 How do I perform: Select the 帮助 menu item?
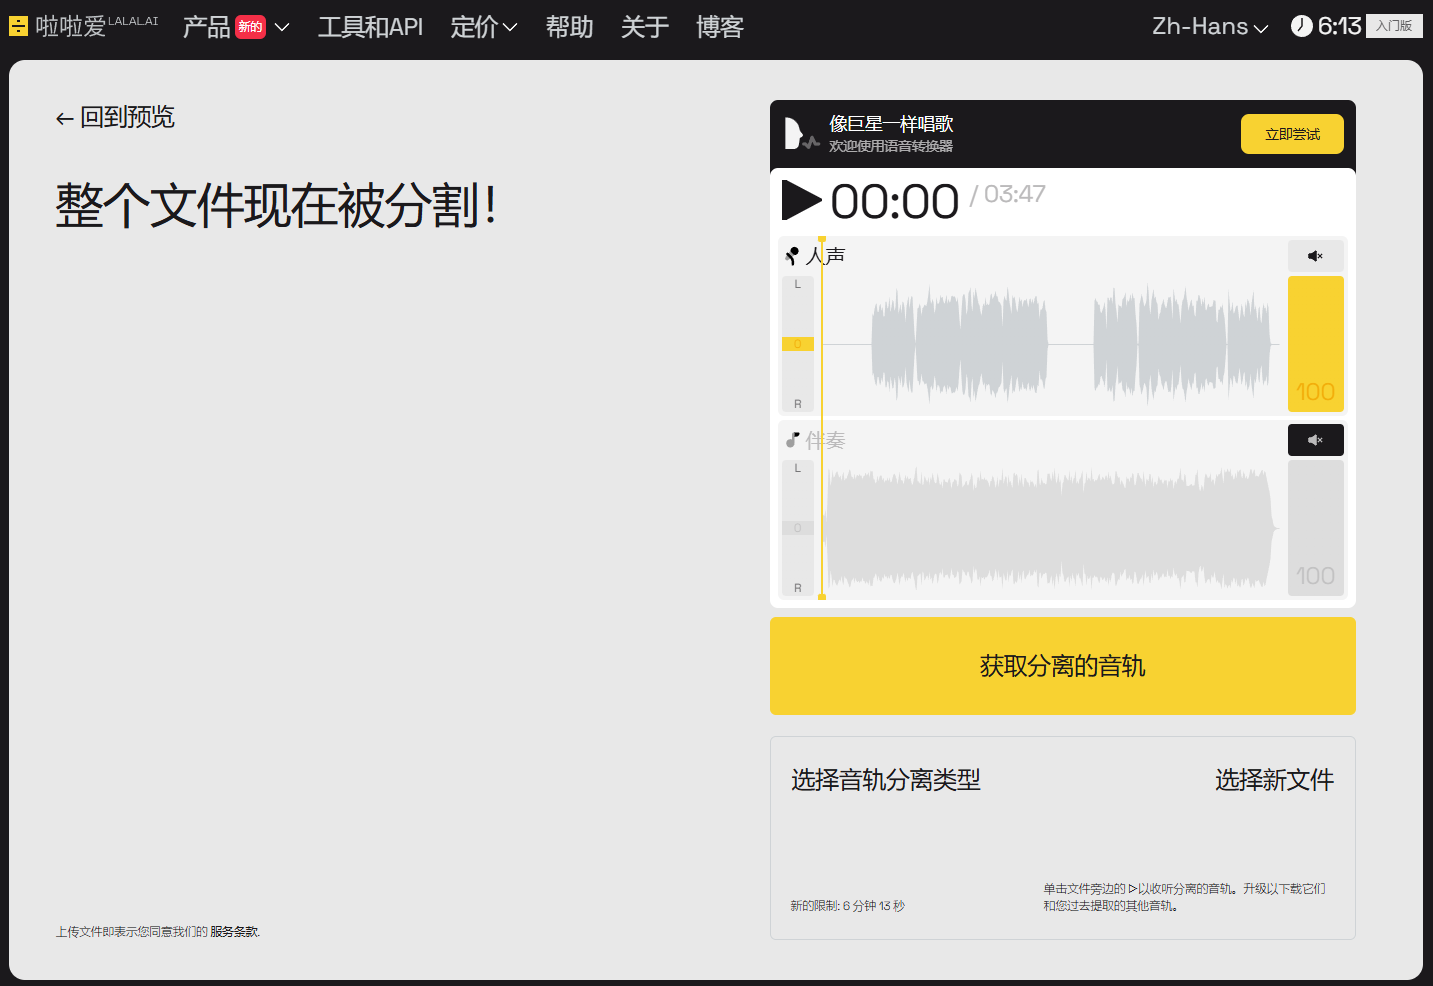569,28
